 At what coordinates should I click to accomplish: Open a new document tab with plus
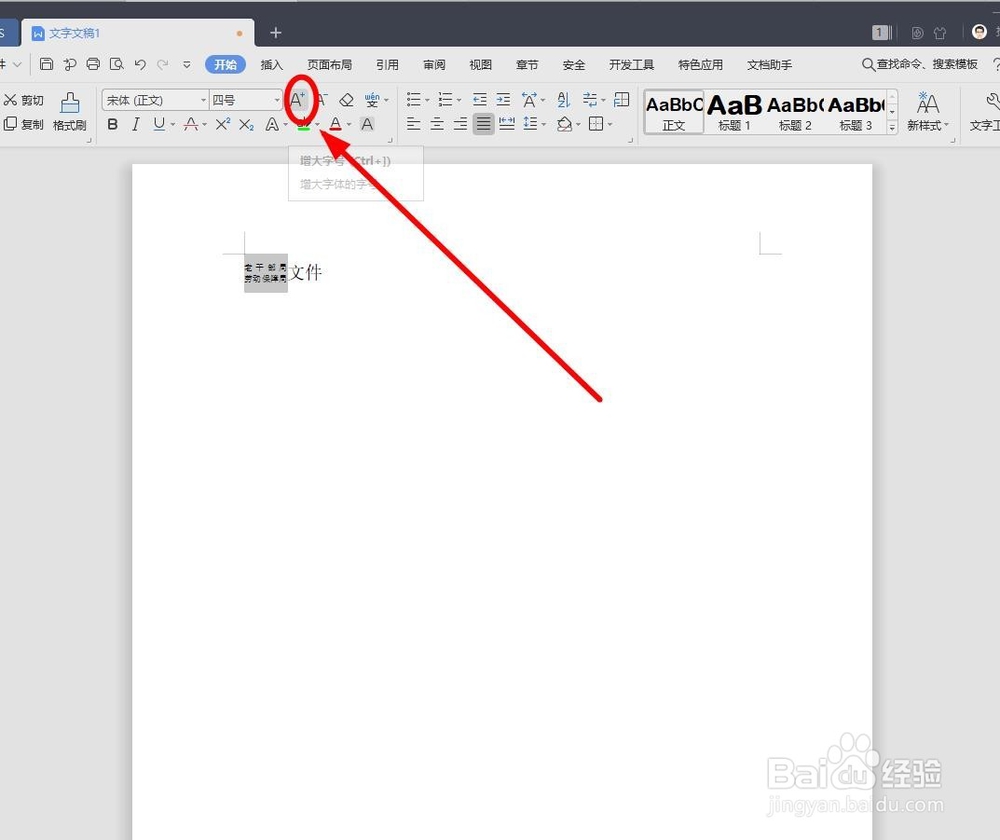point(276,33)
